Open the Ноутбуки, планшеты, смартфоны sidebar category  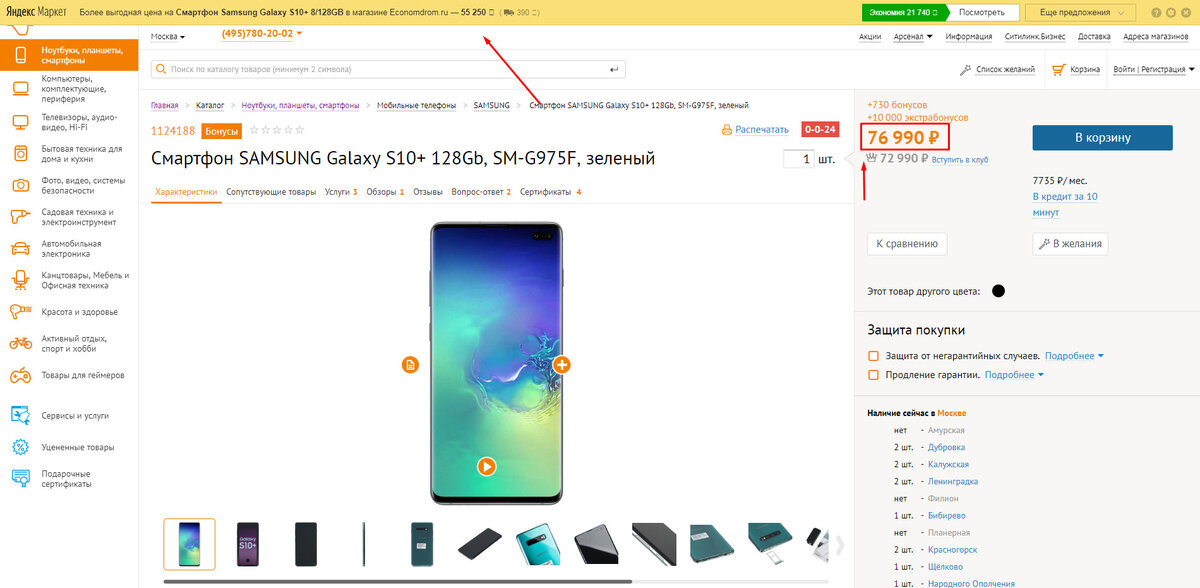click(69, 54)
